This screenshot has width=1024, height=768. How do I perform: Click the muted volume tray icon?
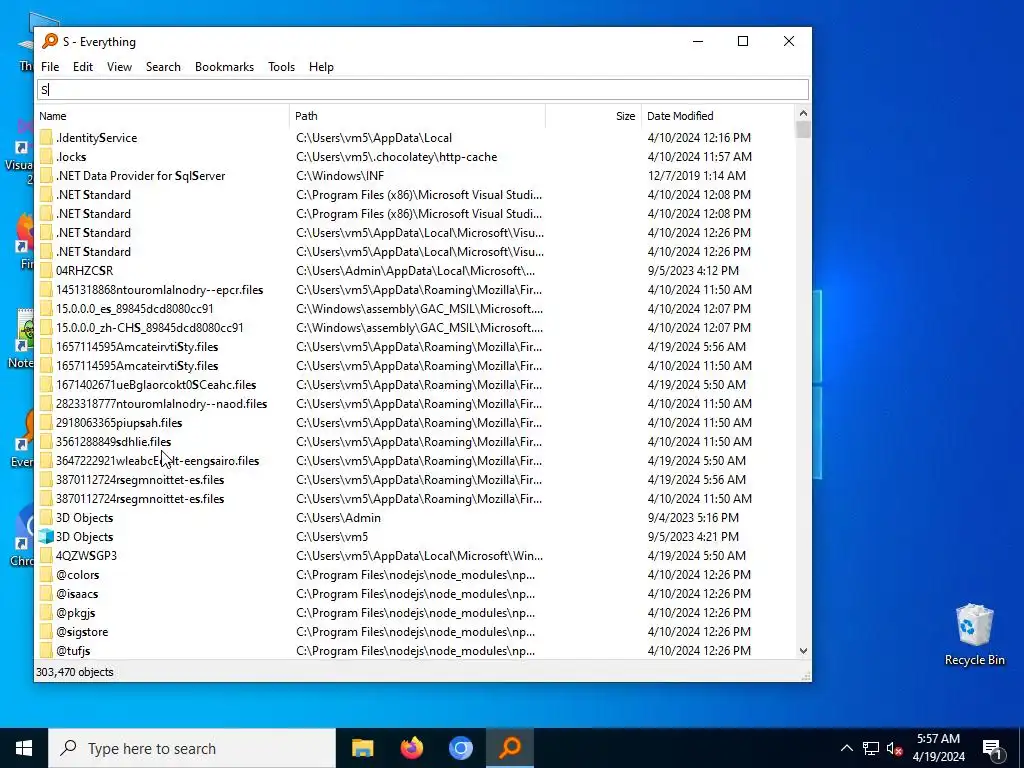tap(894, 748)
